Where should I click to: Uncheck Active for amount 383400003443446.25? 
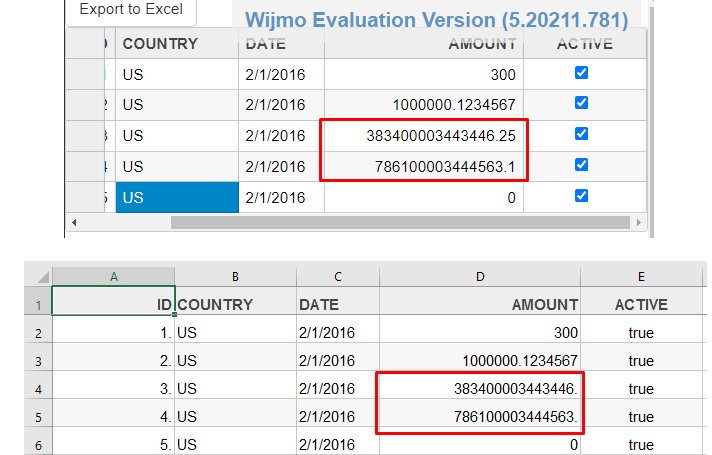tap(581, 134)
